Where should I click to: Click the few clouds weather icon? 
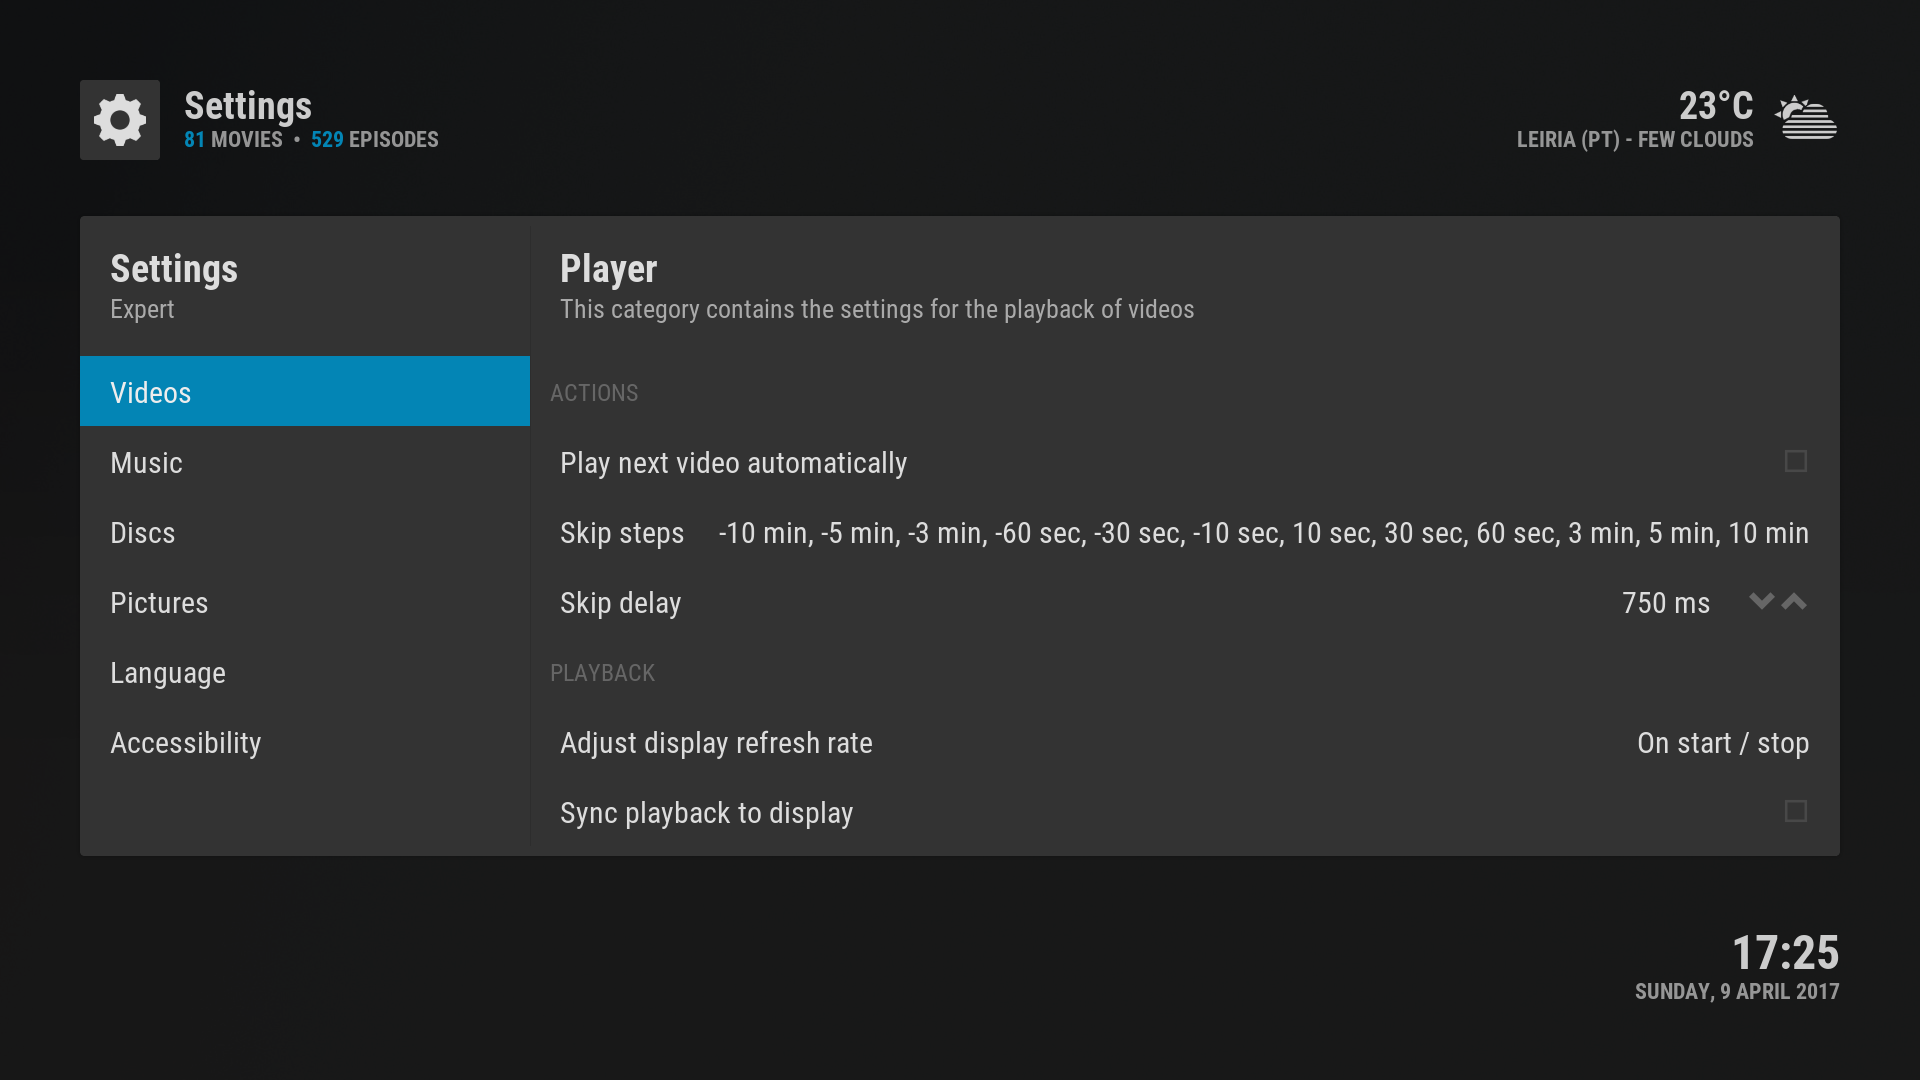1806,119
